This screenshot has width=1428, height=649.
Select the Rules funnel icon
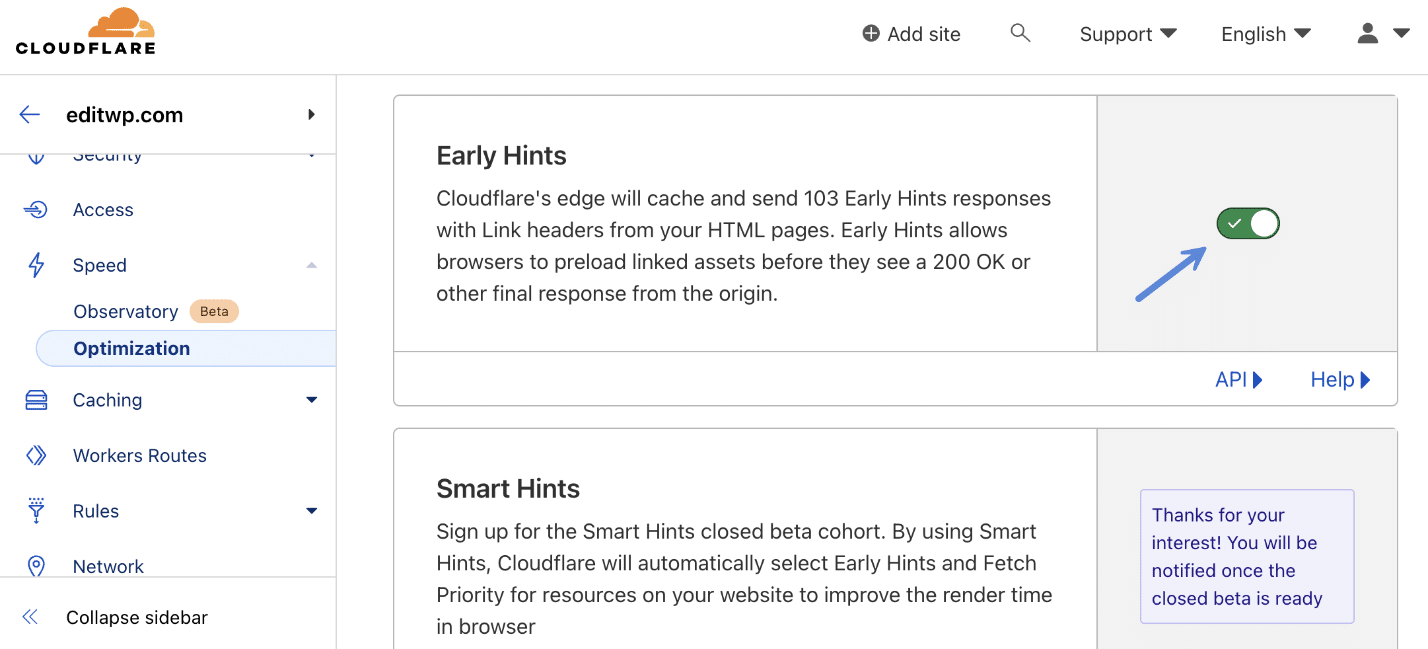point(36,511)
